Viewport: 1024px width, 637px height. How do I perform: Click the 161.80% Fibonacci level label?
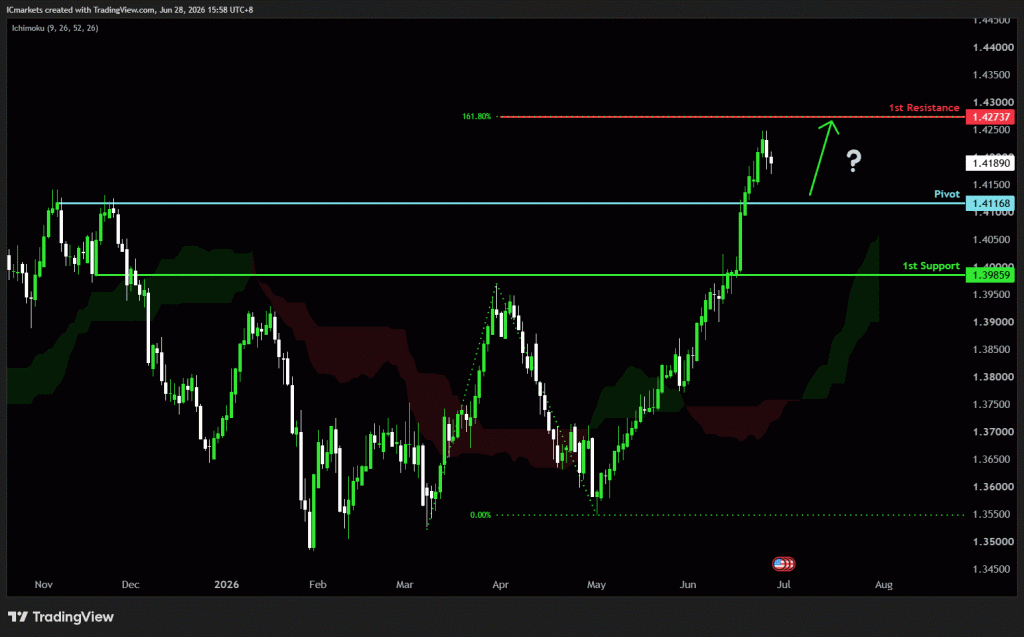click(x=476, y=116)
